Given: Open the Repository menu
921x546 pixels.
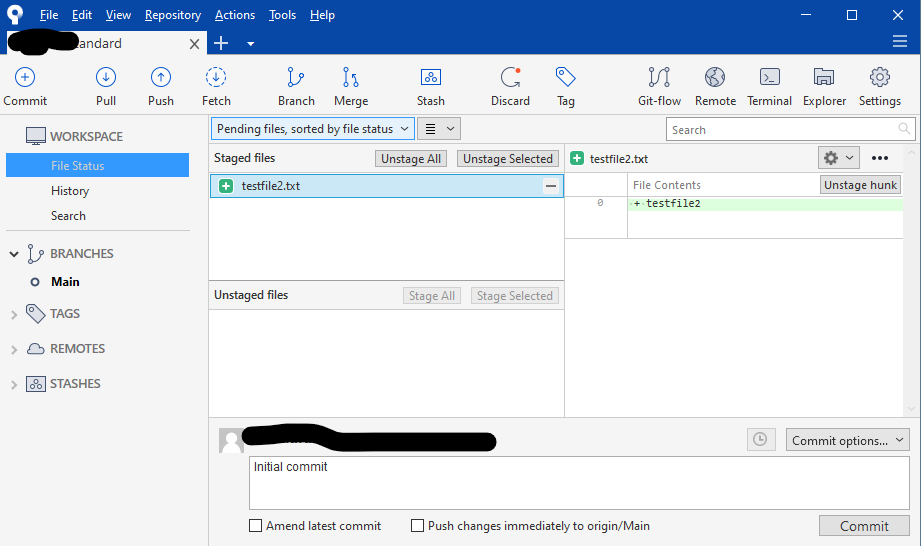Looking at the screenshot, I should 172,15.
